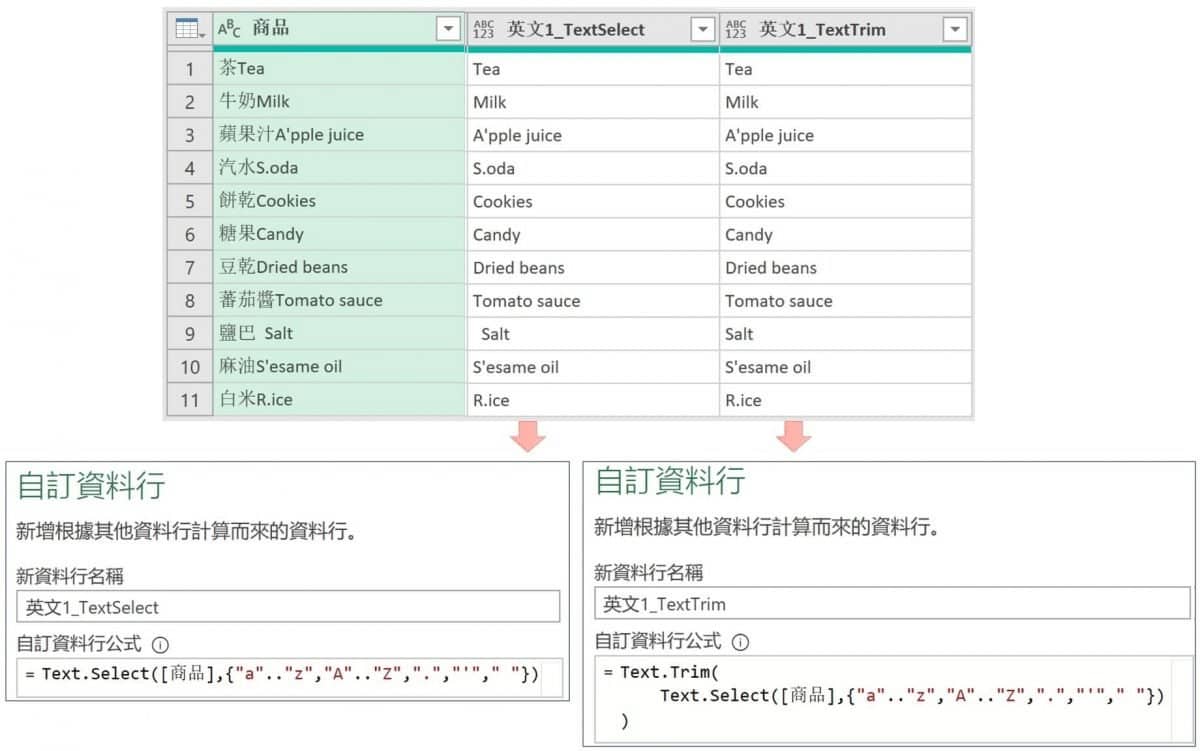Select the cell 蕃茄醬Tomato sauce in 商品 column

[340, 300]
